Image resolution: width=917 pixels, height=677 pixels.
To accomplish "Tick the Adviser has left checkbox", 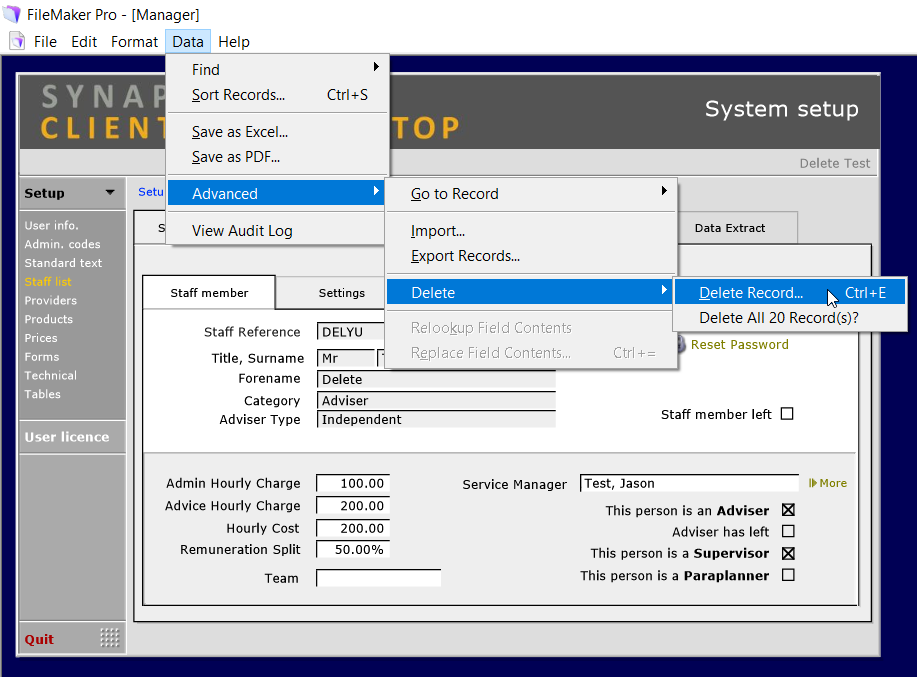I will (x=788, y=531).
